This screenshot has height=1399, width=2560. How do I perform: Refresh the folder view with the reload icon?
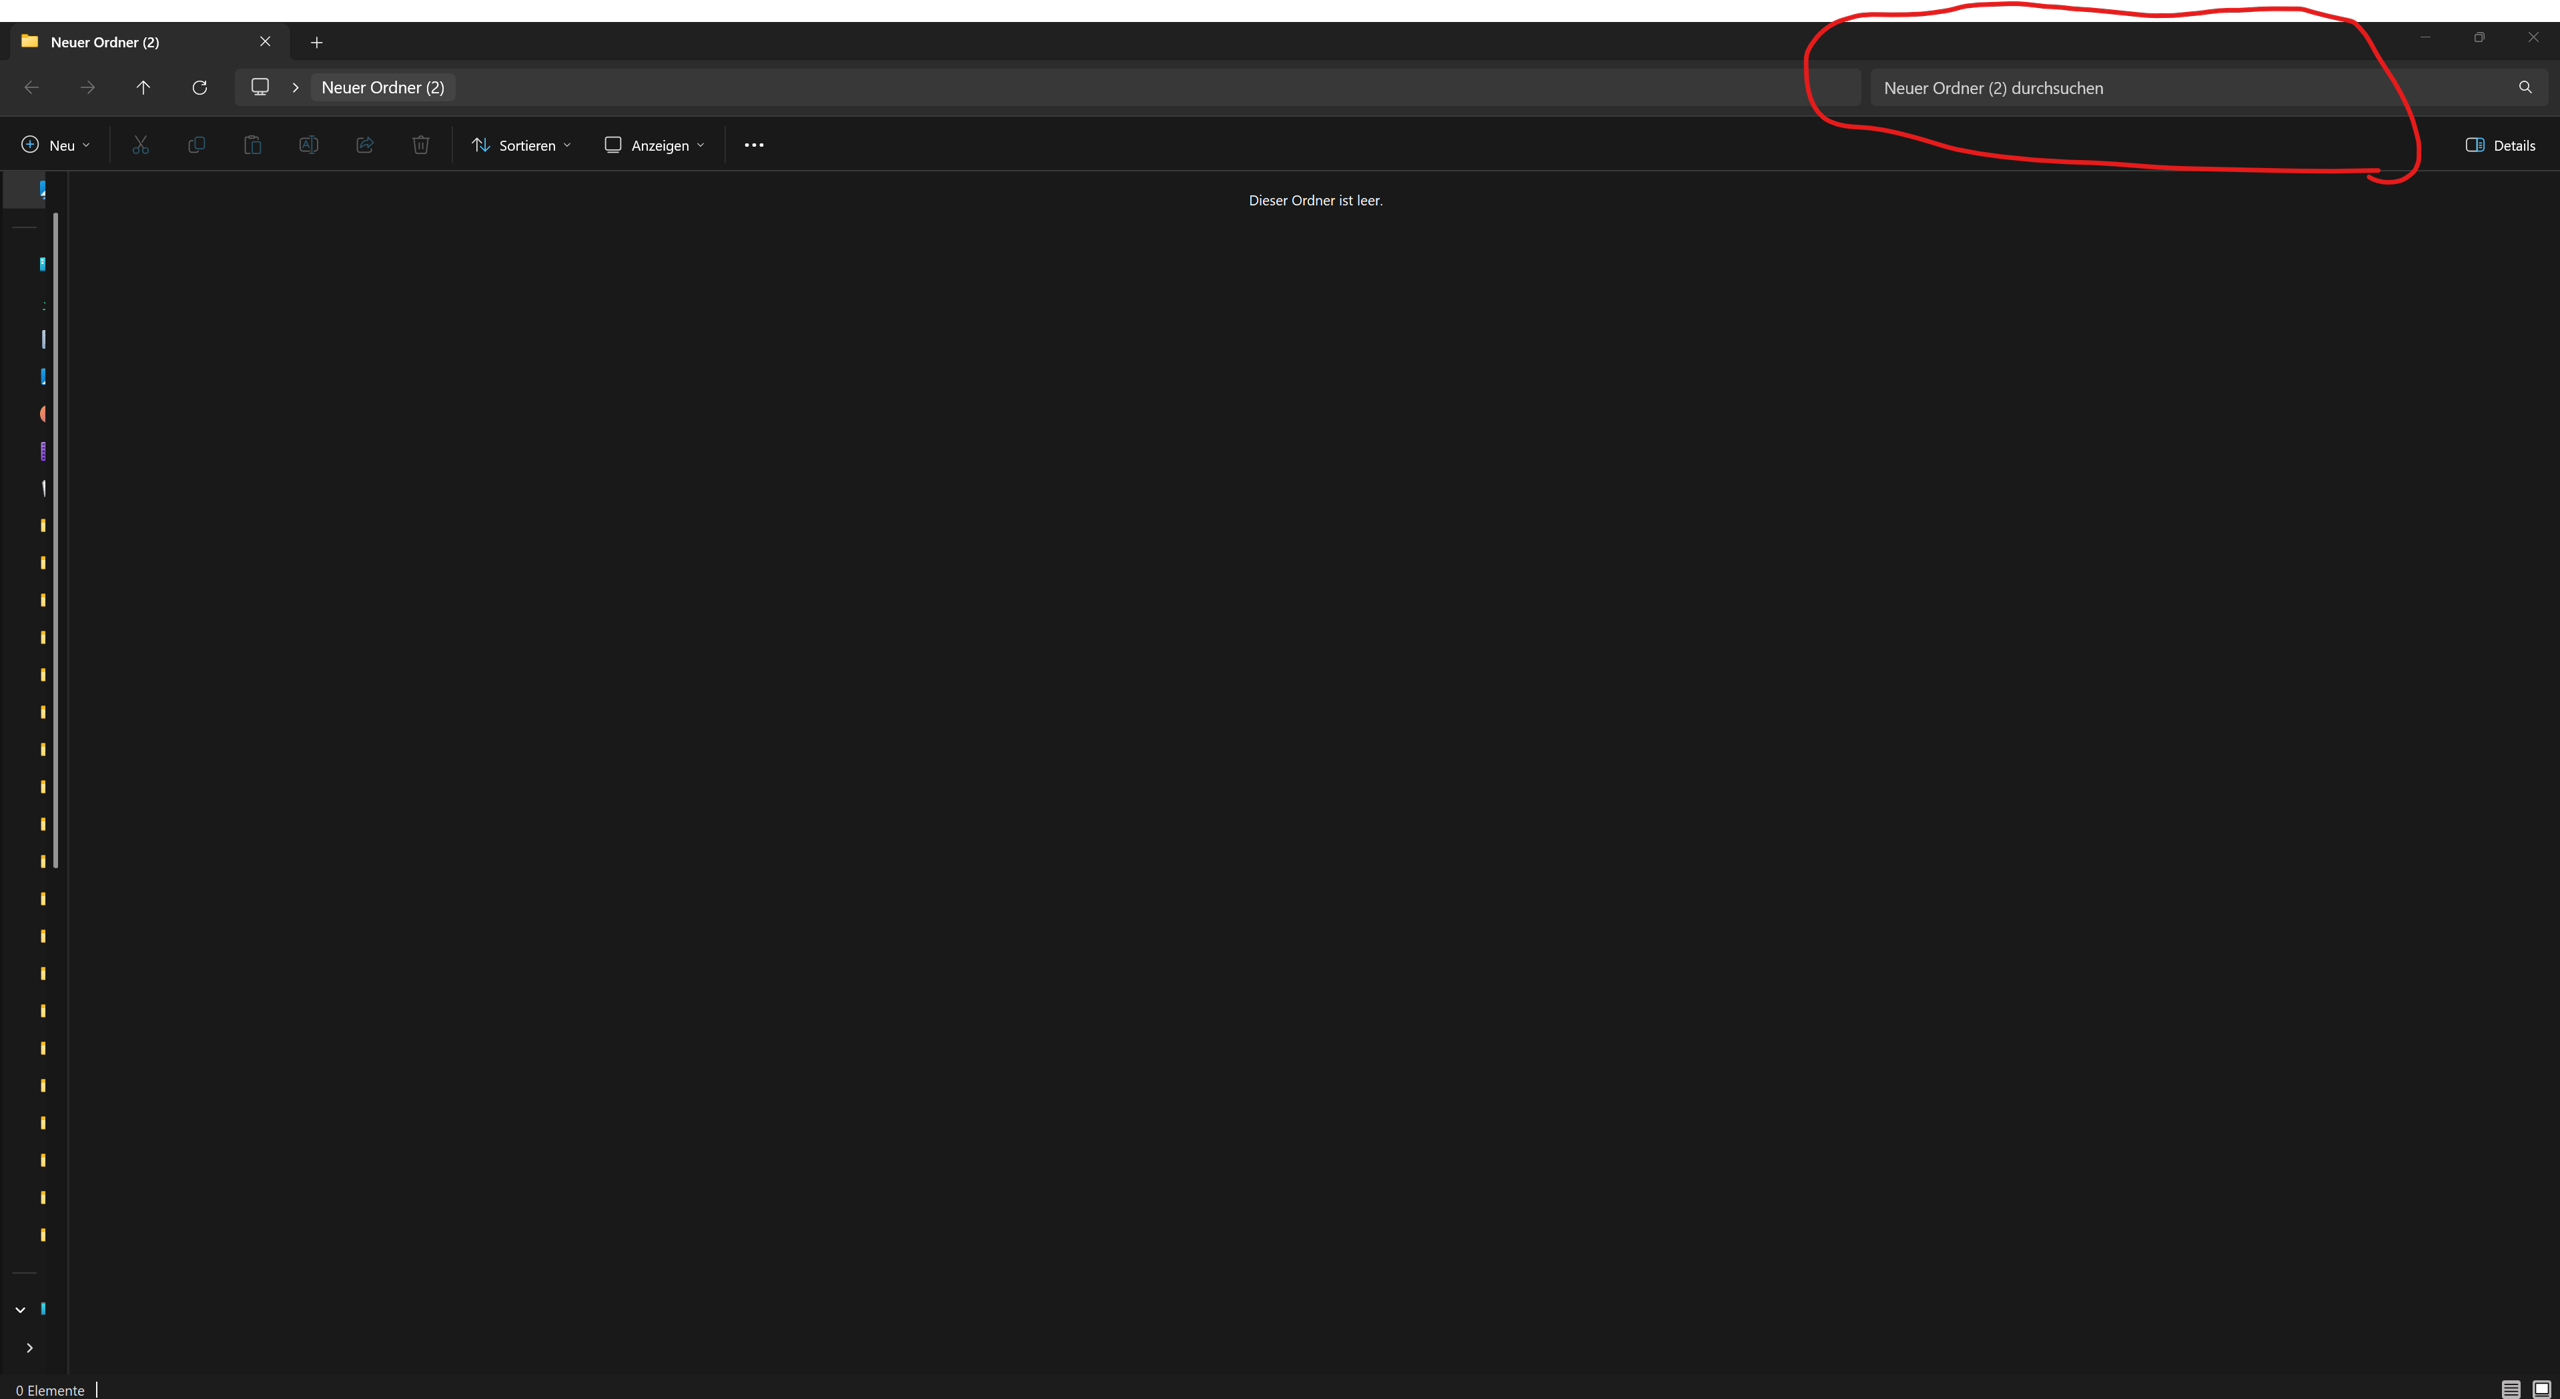click(x=199, y=87)
